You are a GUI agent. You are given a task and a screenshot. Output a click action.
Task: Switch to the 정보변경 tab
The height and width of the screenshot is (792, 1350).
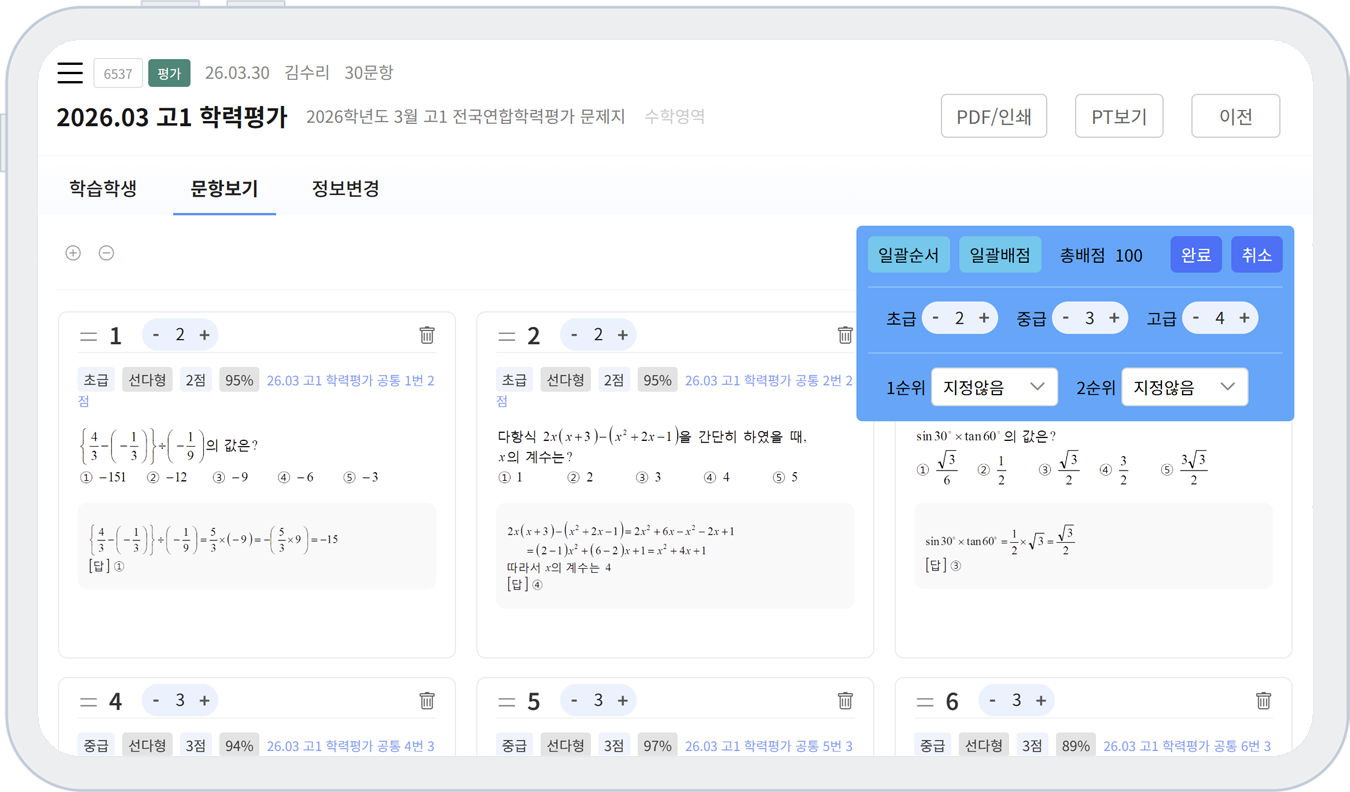point(345,188)
